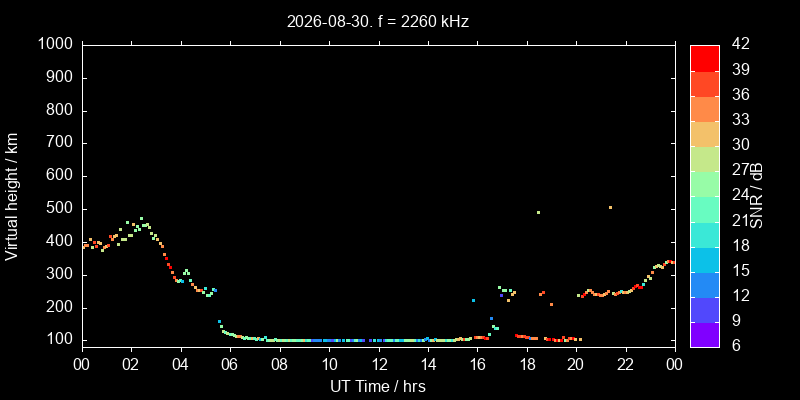Click the cyan data point near 220 km at 16 hrs
The width and height of the screenshot is (800, 400).
[x=473, y=301]
